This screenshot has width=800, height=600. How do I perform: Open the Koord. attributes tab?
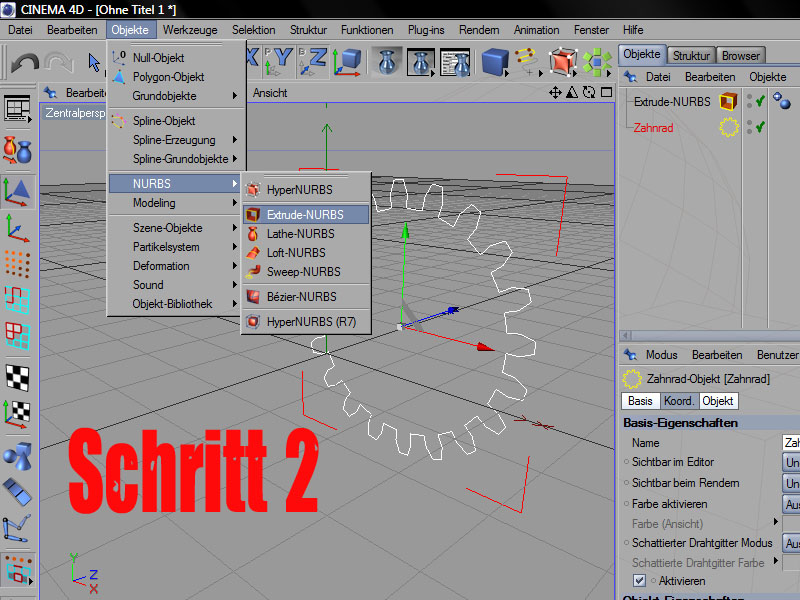679,401
